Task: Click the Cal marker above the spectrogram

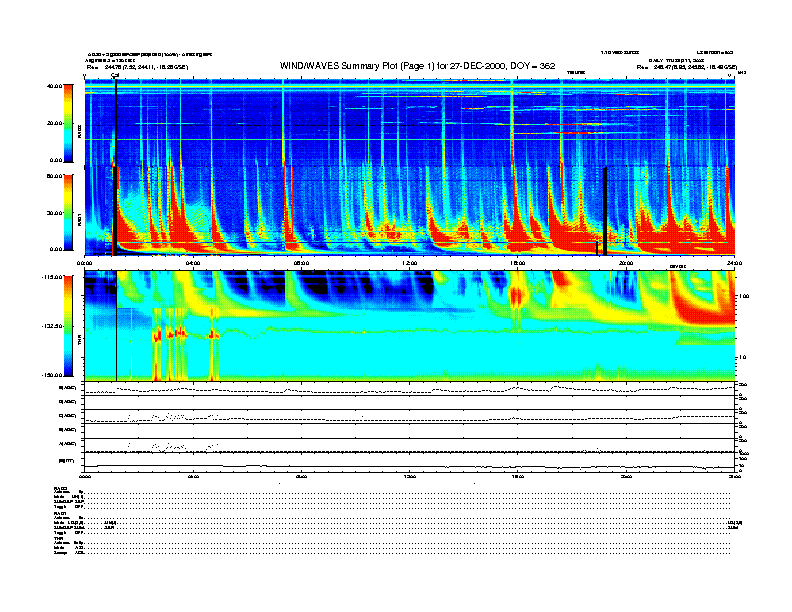Action: click(x=115, y=75)
